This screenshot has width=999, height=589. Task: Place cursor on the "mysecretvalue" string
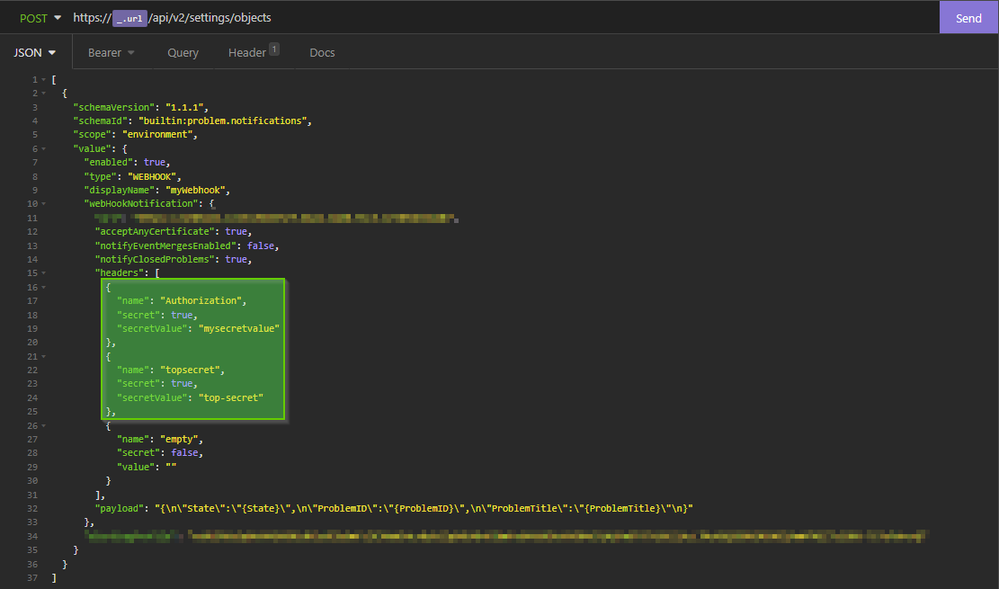point(240,328)
